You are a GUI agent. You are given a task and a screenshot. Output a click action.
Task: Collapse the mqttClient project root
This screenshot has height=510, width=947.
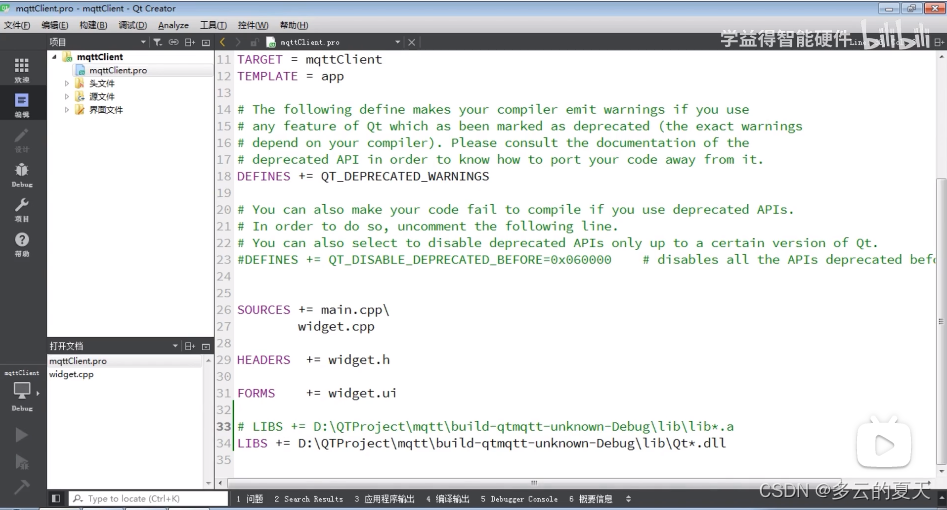[x=54, y=57]
